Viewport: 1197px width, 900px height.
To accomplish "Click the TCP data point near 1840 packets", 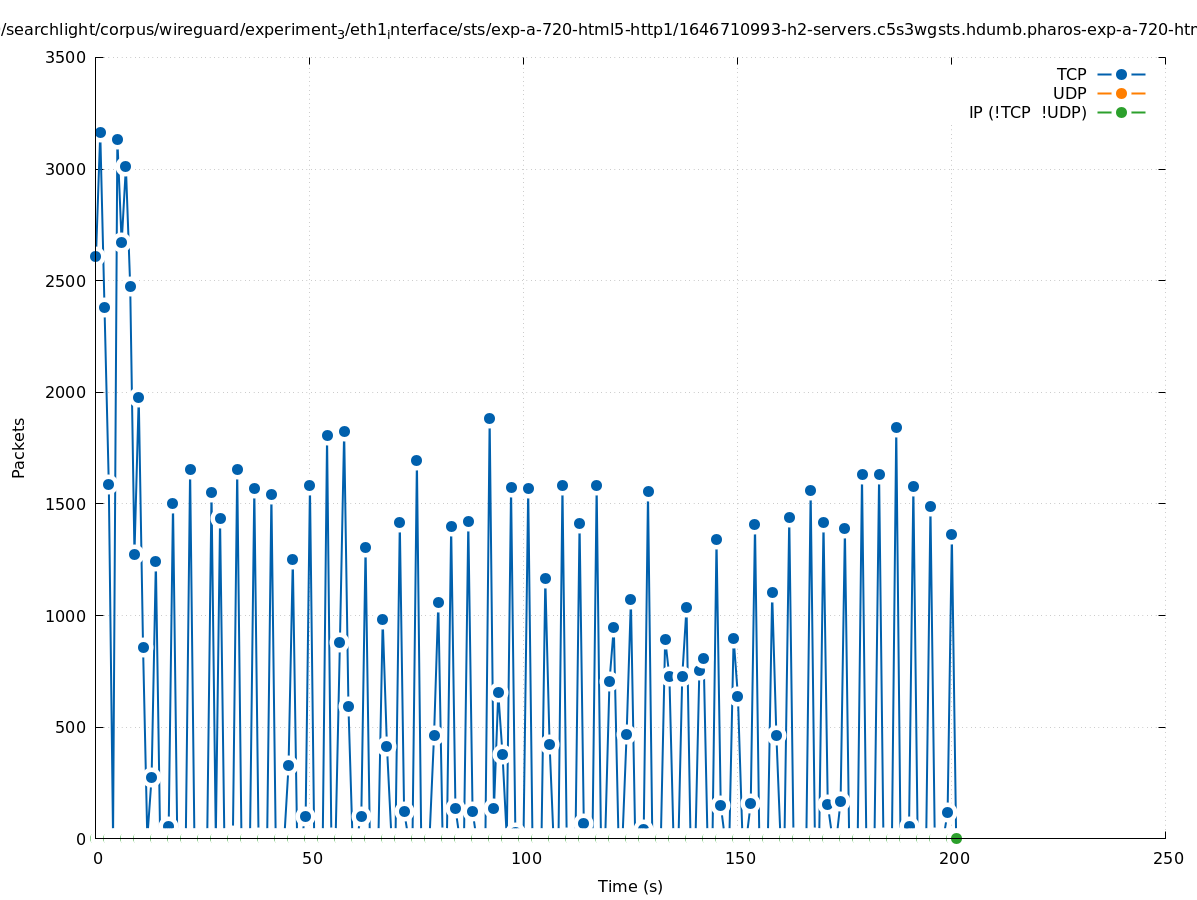I will 896,427.
